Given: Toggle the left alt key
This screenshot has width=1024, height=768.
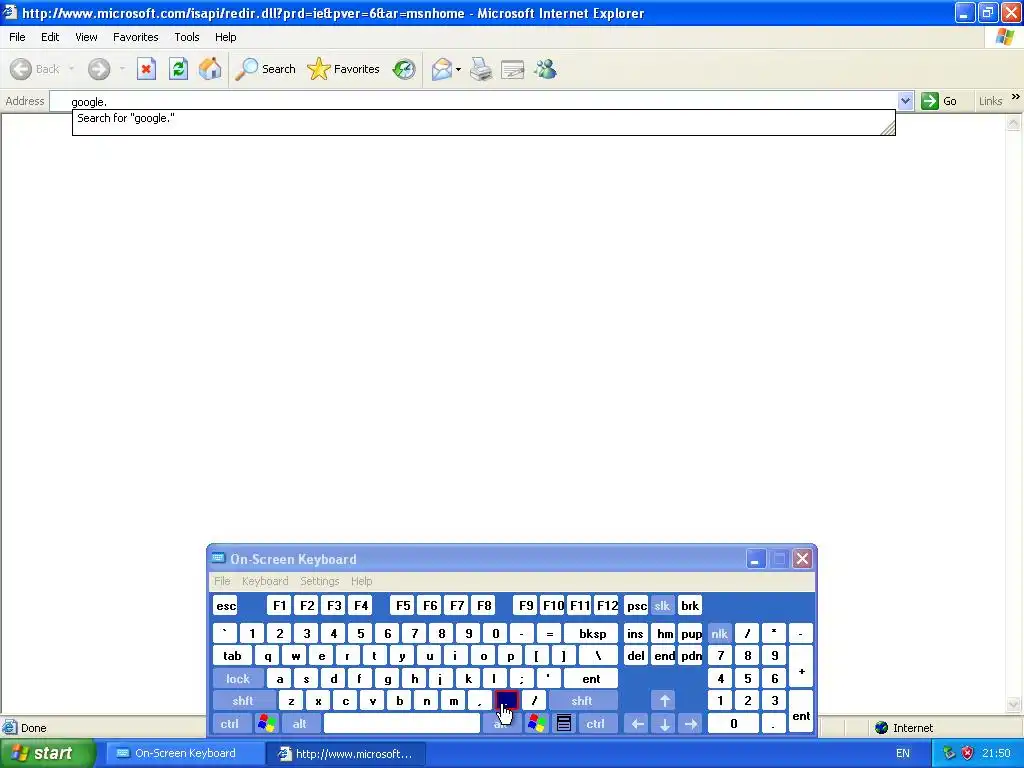Looking at the screenshot, I should 300,724.
